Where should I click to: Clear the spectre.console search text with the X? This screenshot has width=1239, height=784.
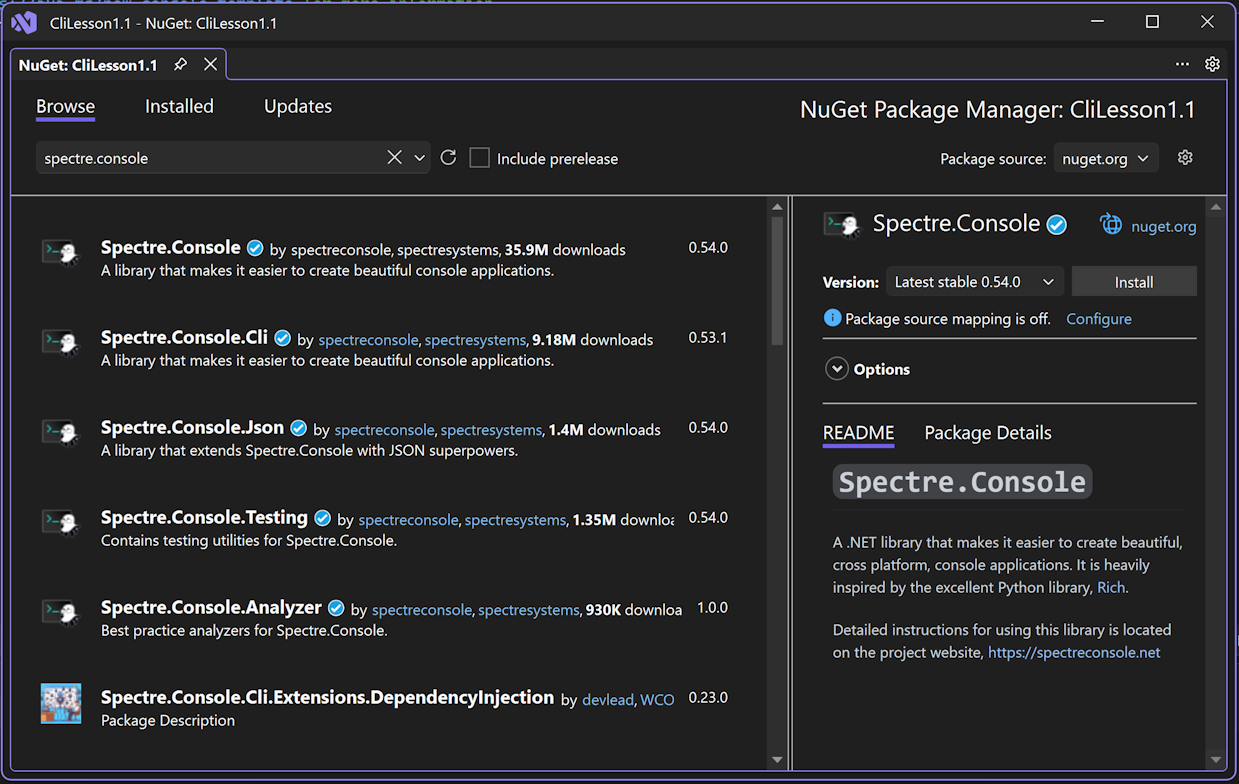coord(395,157)
